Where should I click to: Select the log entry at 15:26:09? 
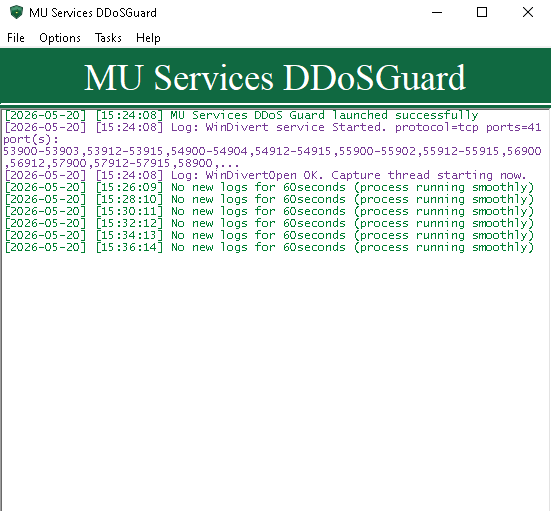tap(269, 187)
